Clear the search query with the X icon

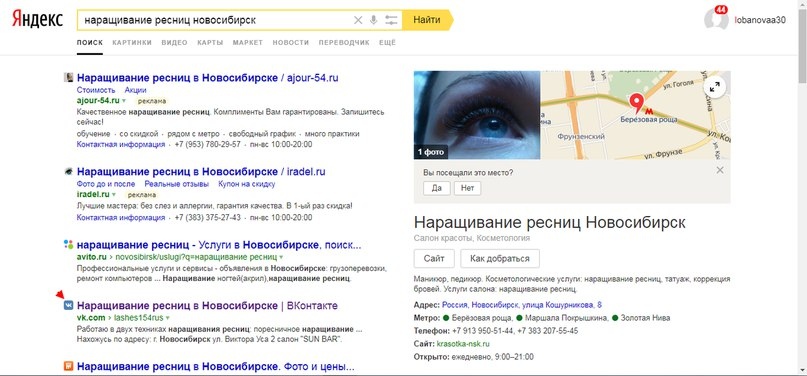pyautogui.click(x=358, y=20)
